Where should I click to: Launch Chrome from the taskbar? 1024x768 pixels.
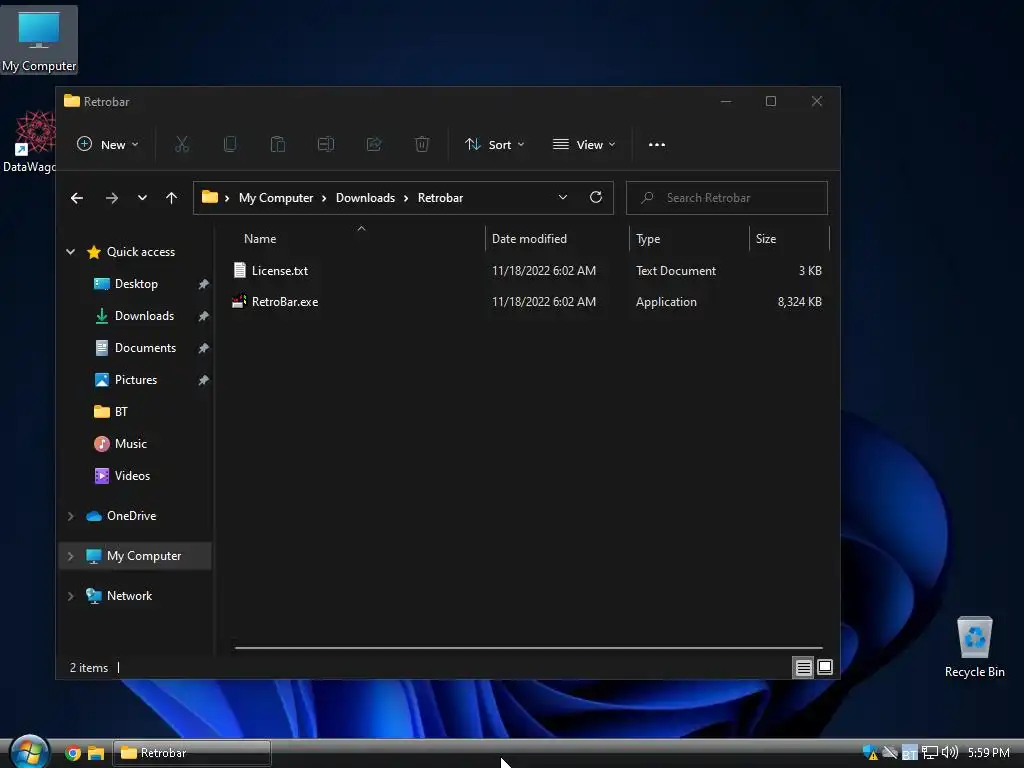(x=73, y=753)
